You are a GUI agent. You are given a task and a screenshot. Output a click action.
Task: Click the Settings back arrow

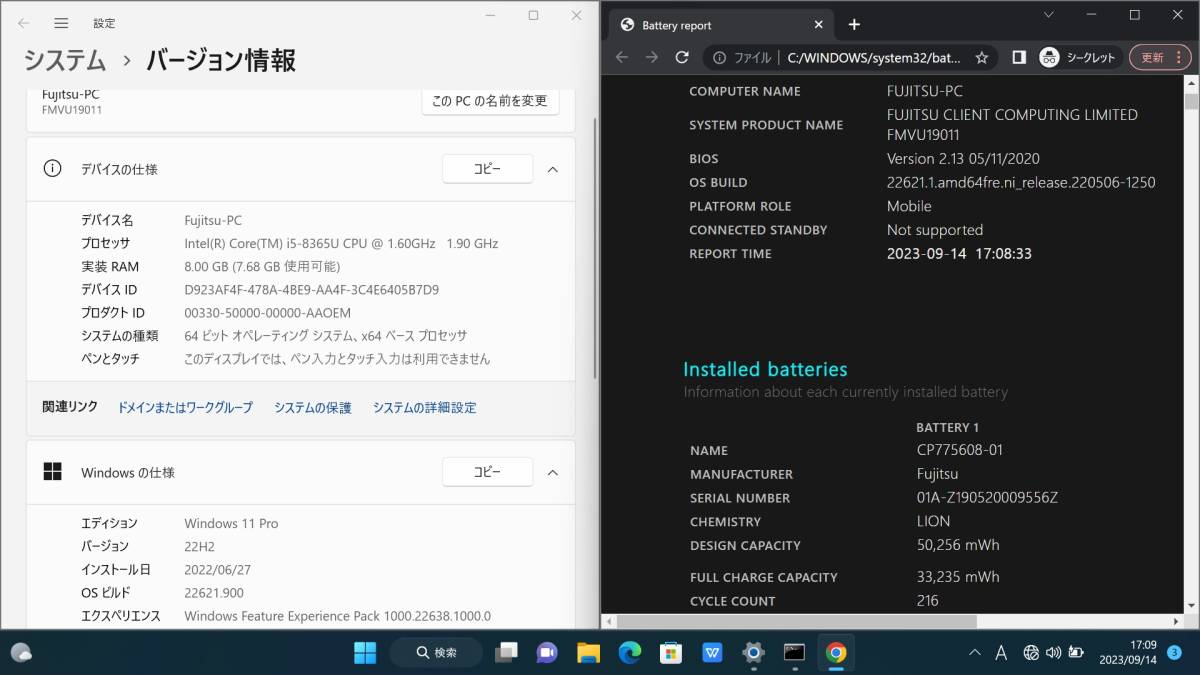[24, 23]
